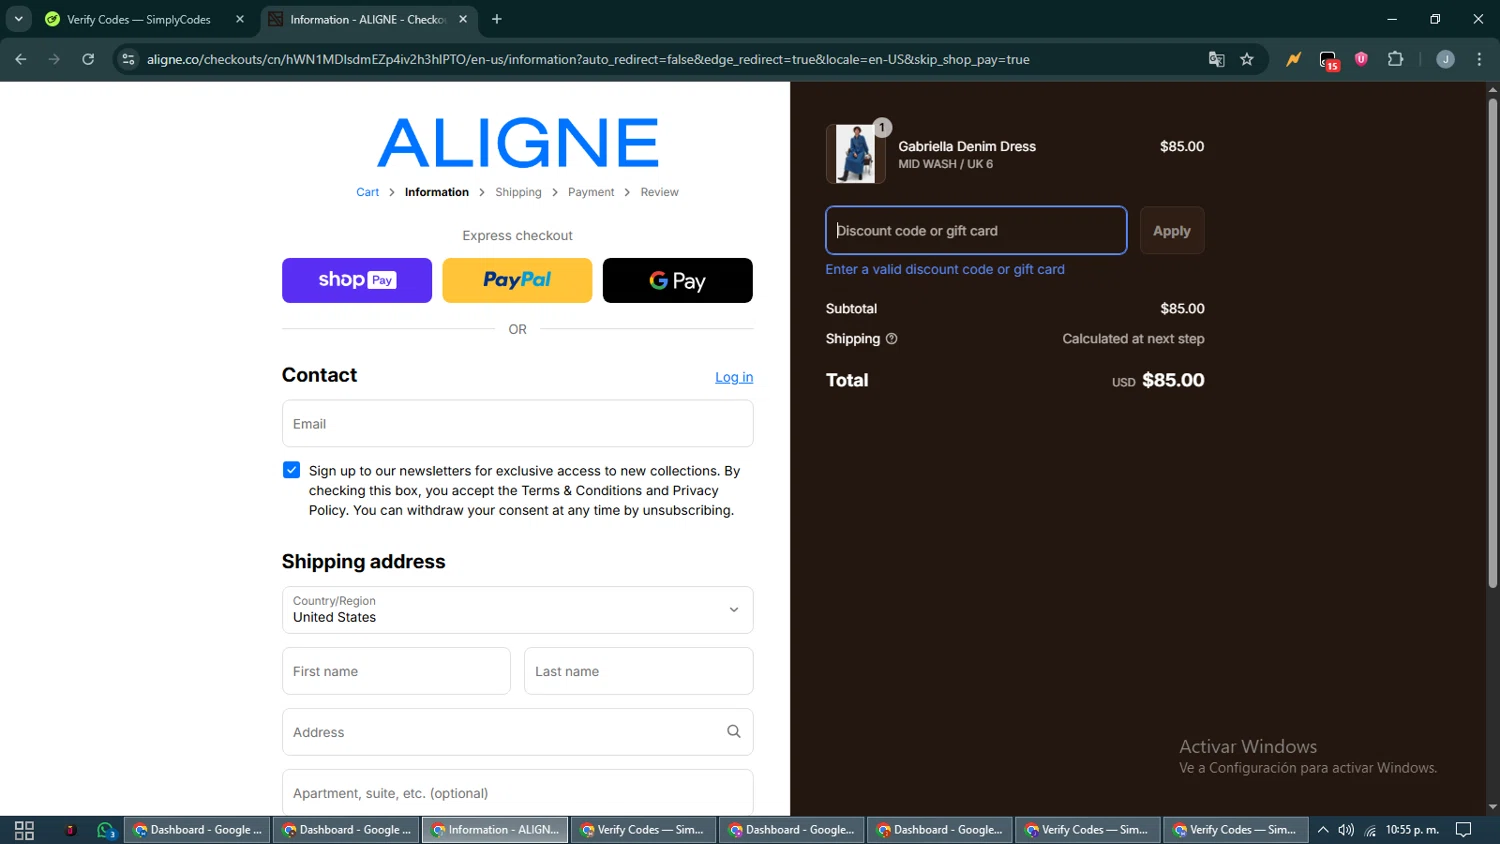1500x844 pixels.
Task: Open the dark red taskbar app icon
Action: (x=70, y=830)
